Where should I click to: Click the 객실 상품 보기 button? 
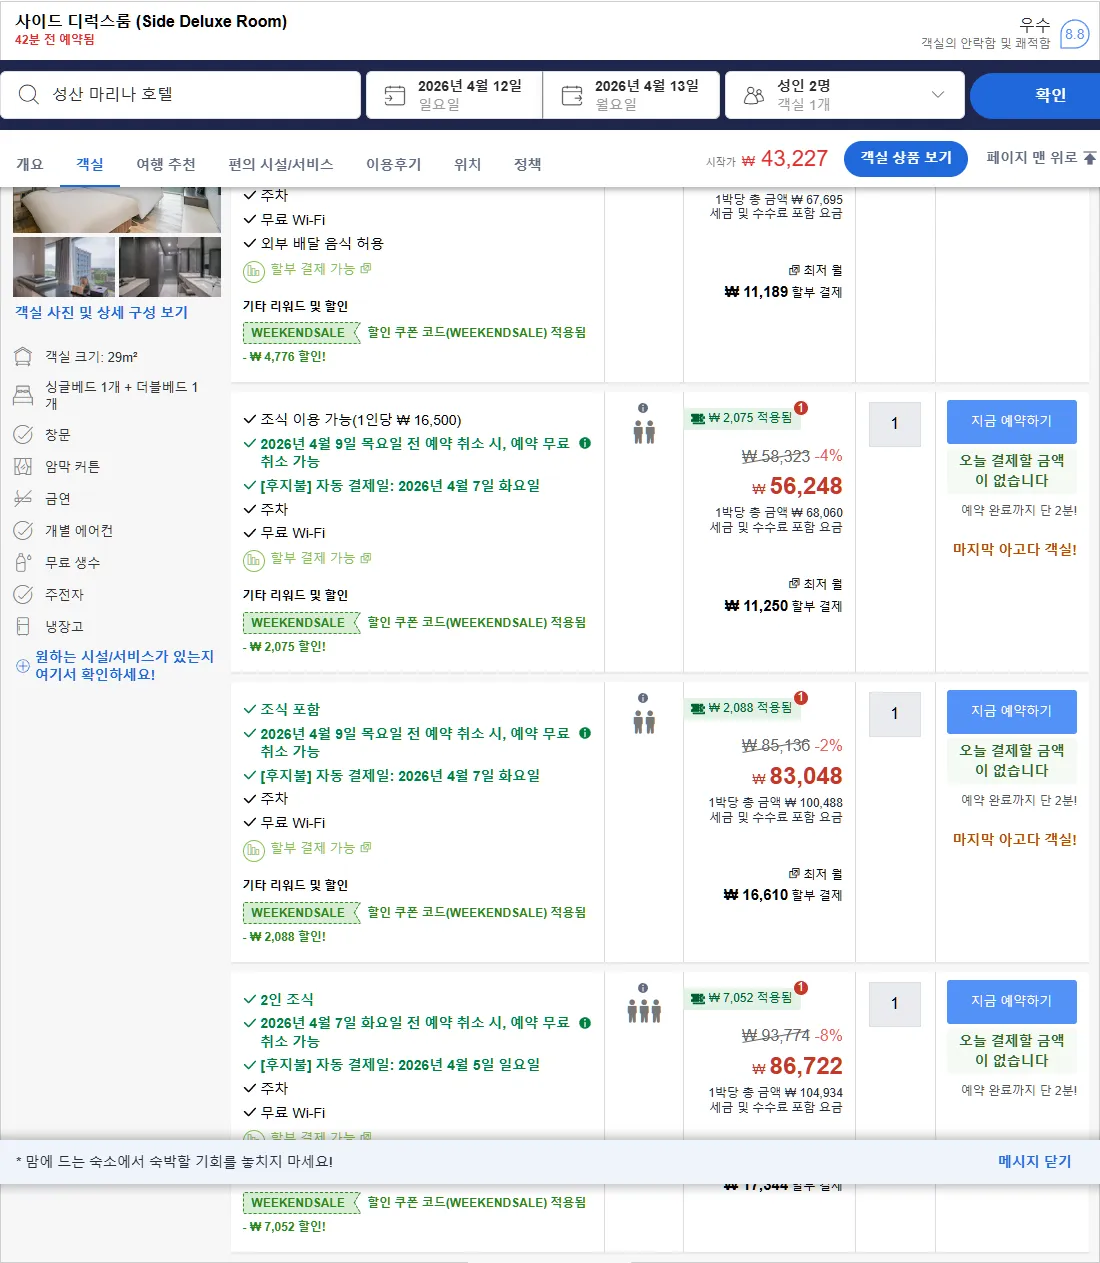(906, 158)
